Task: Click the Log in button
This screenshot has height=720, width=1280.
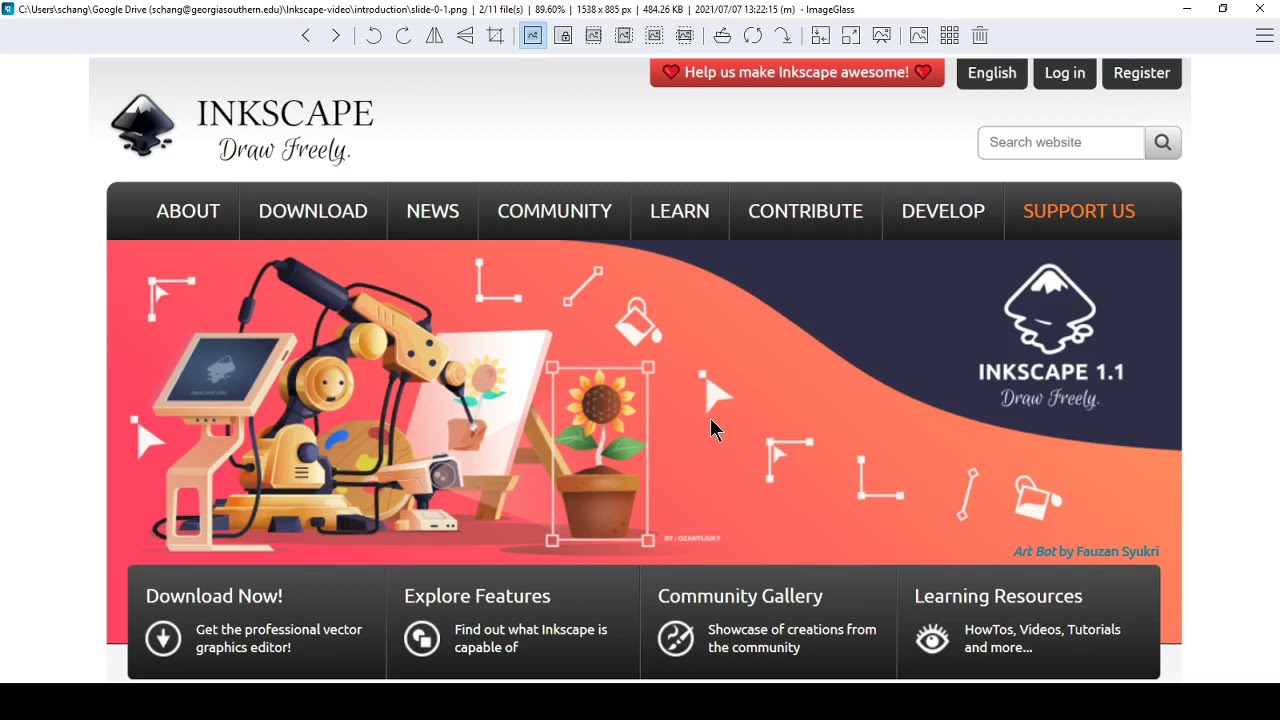Action: coord(1065,73)
